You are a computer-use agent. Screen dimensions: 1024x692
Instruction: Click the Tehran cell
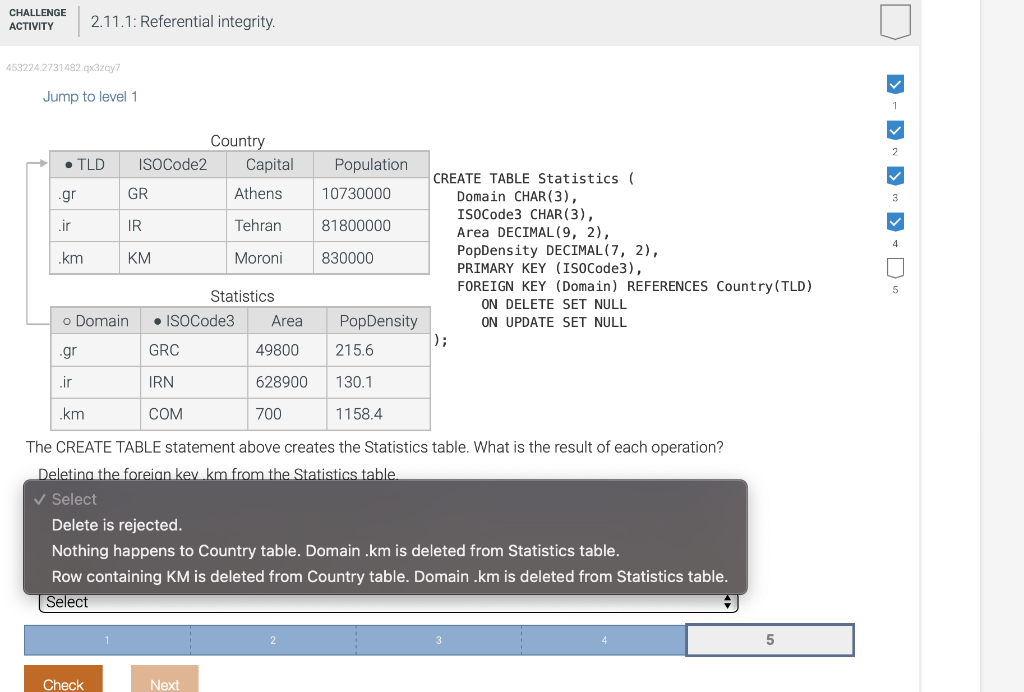point(270,226)
